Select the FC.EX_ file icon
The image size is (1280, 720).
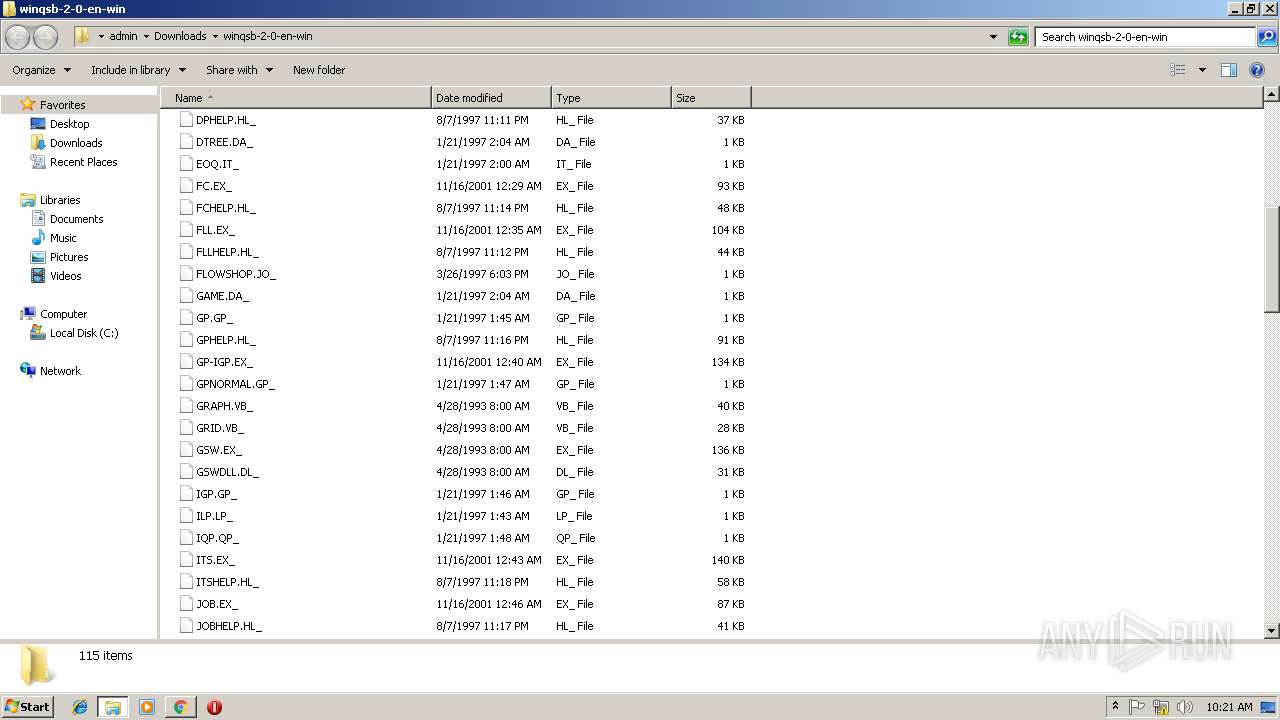point(186,186)
